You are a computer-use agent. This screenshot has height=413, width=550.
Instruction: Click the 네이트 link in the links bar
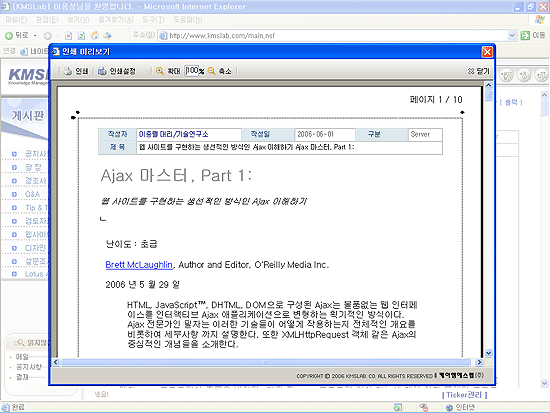(34, 51)
